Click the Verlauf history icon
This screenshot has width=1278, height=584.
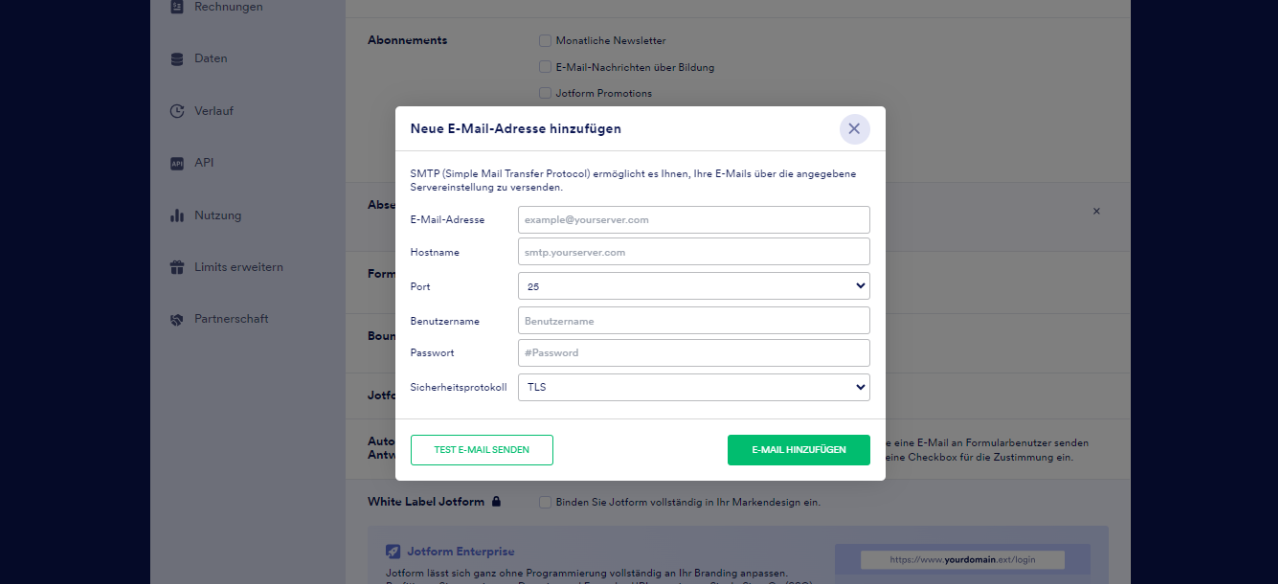pyautogui.click(x=177, y=111)
